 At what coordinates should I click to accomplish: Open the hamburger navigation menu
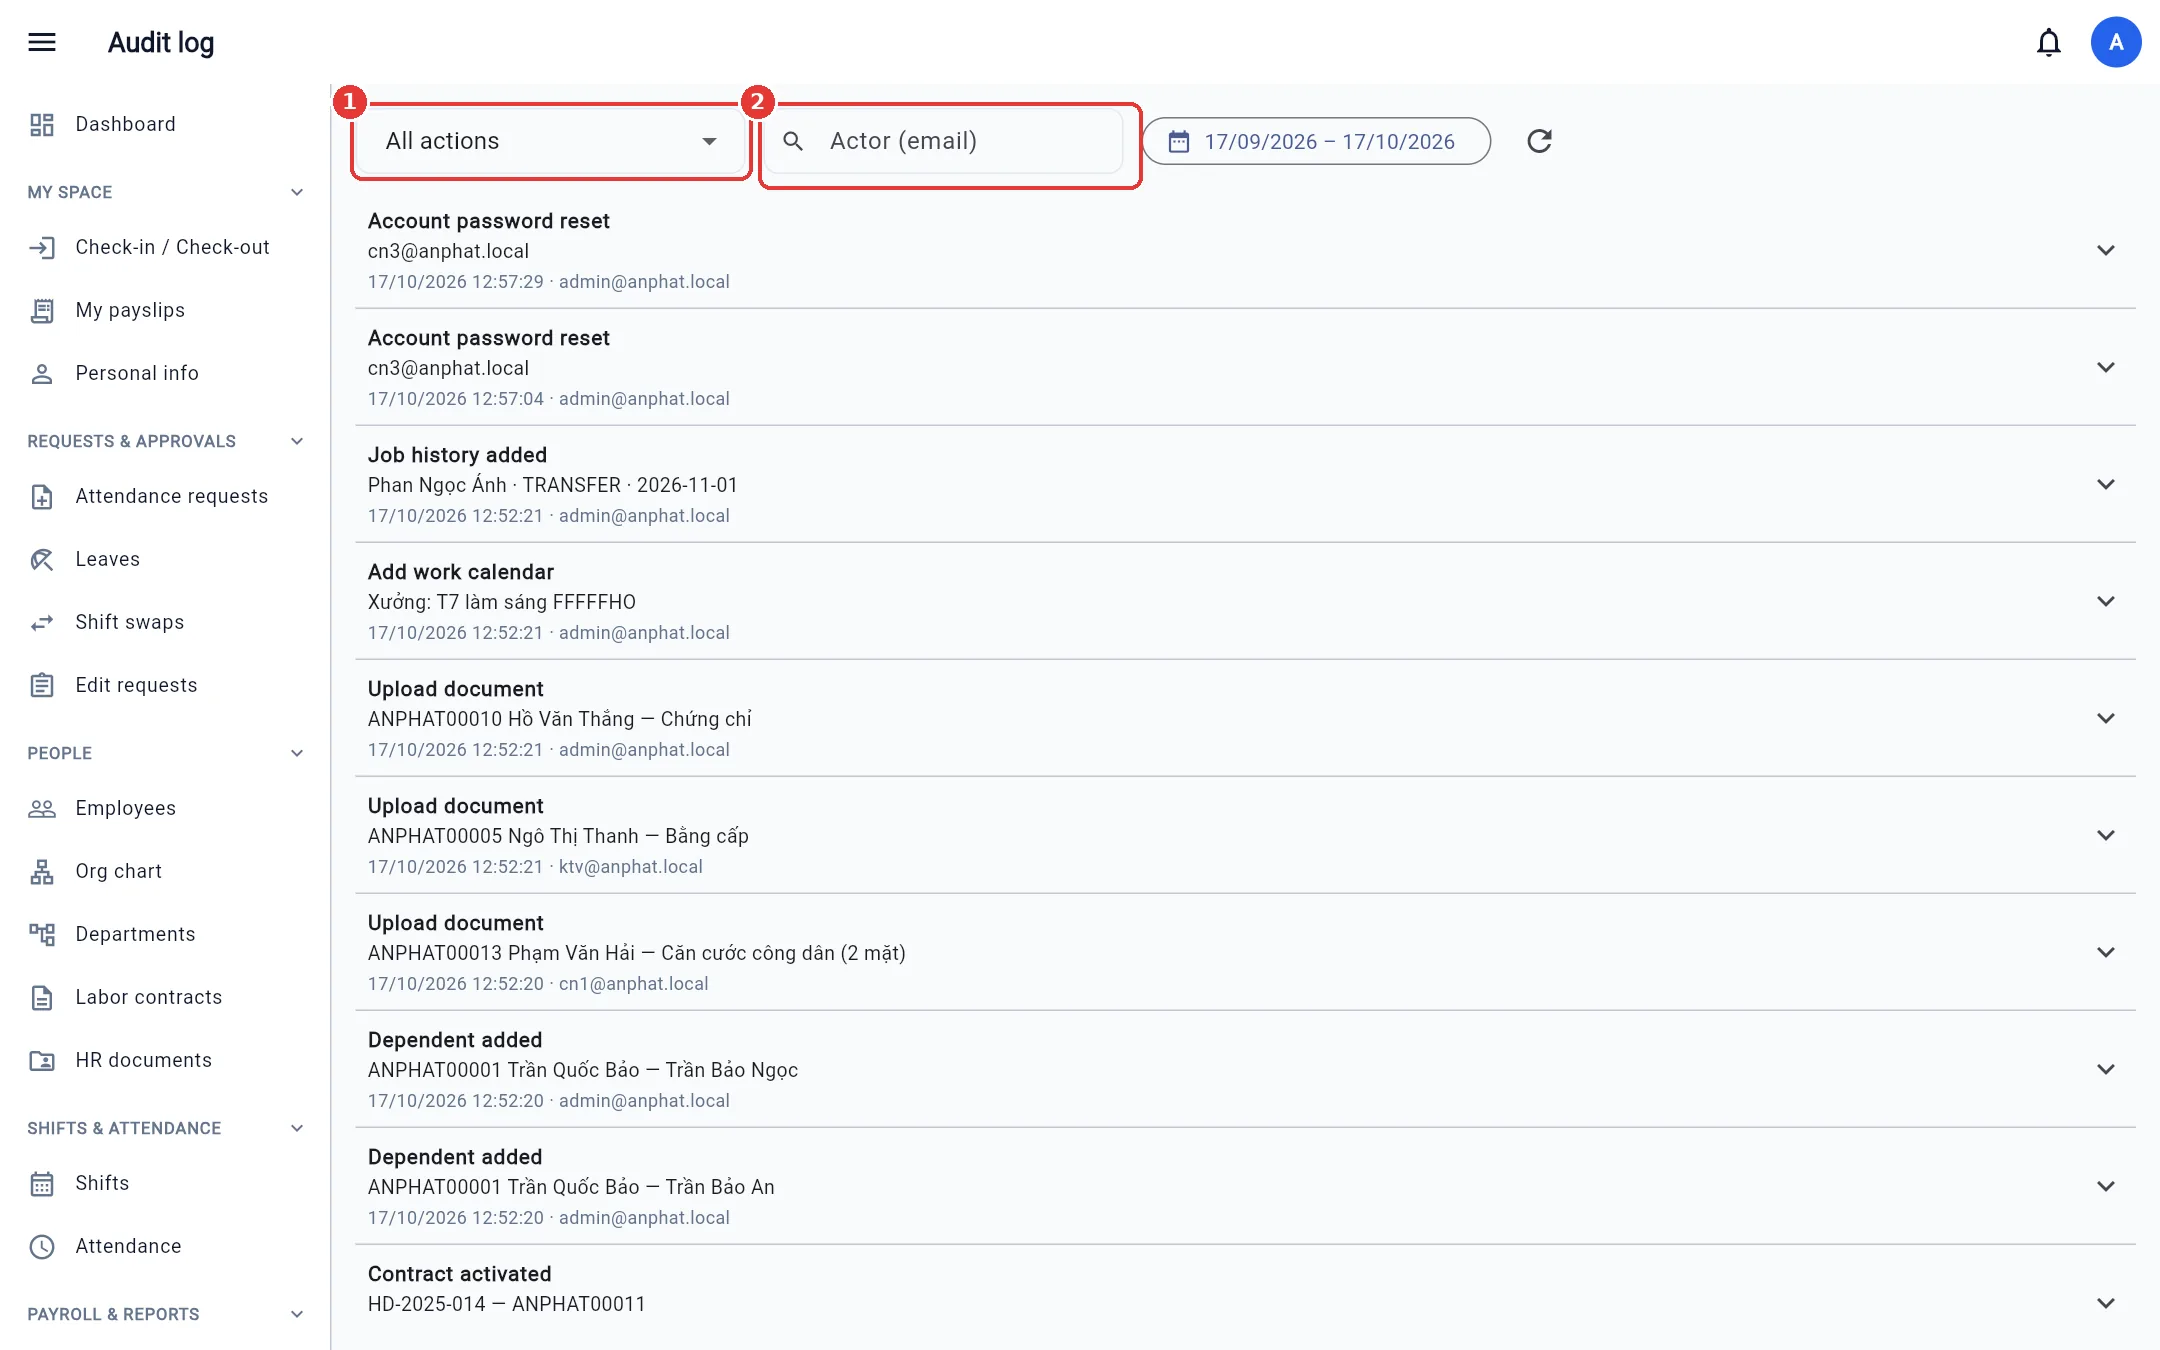point(42,42)
